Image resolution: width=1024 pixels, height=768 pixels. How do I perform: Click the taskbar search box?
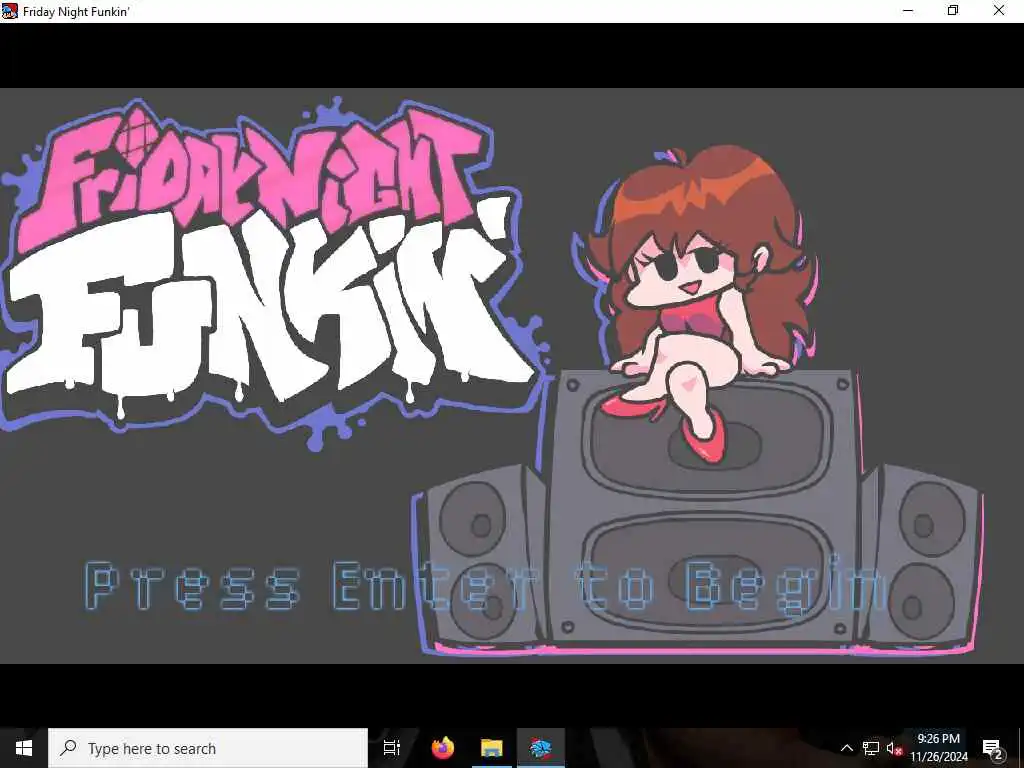coord(208,748)
